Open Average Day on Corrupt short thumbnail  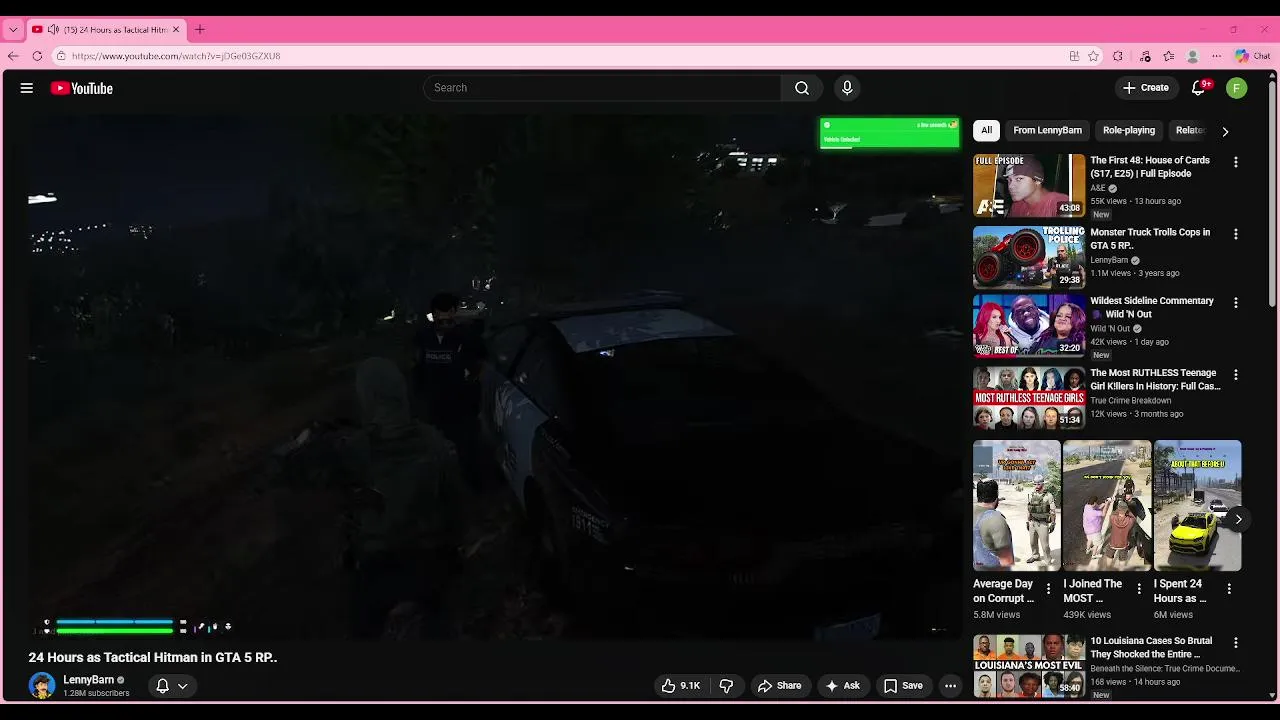pyautogui.click(x=1017, y=505)
